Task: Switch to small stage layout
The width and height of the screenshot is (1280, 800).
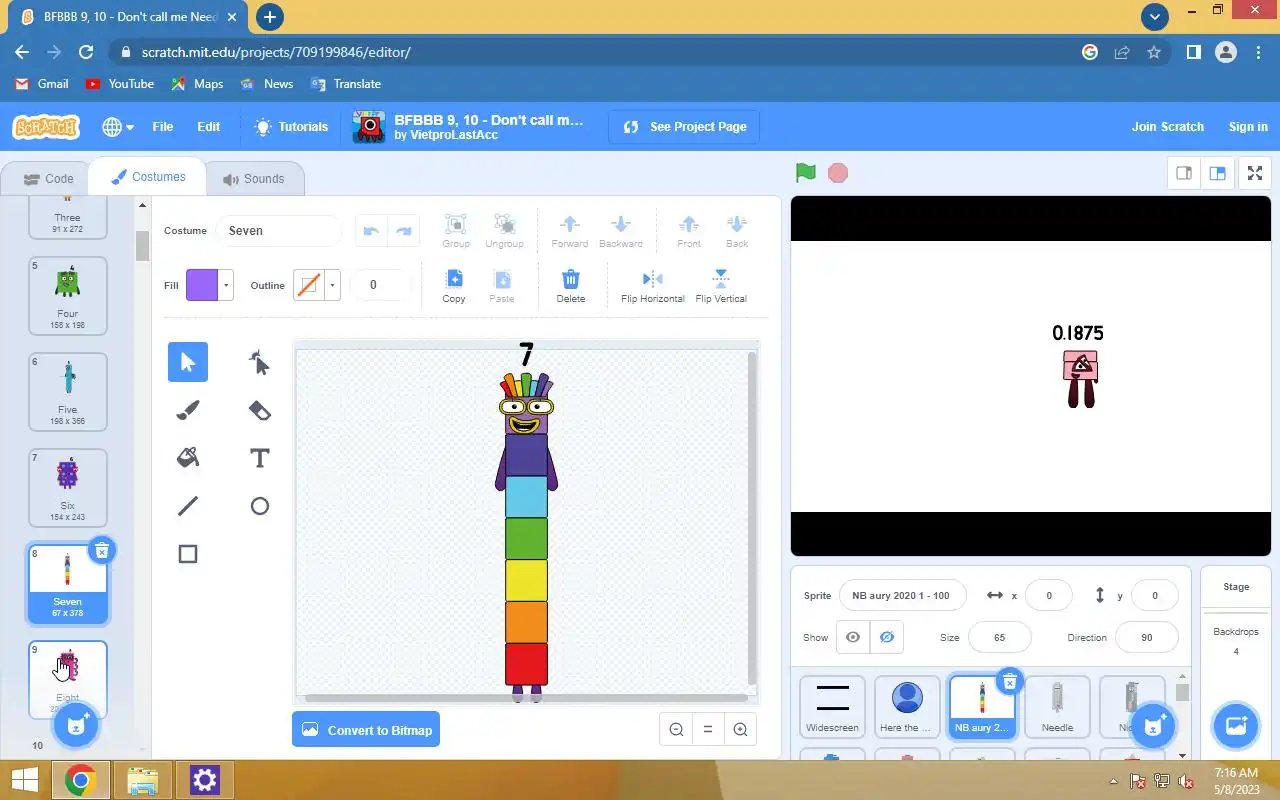Action: (1184, 173)
